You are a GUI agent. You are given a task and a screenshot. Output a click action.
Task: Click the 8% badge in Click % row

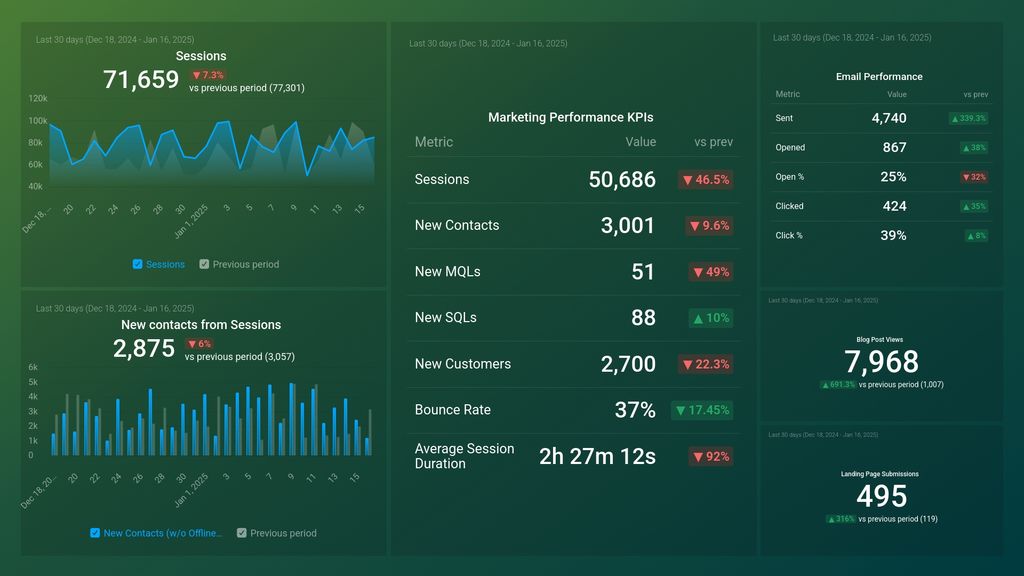pos(976,236)
